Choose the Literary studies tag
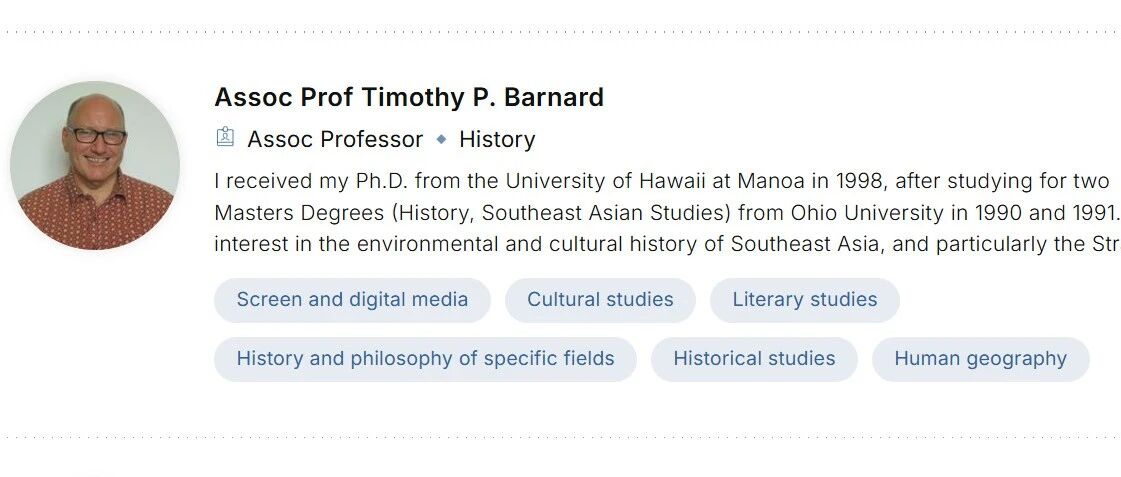This screenshot has width=1121, height=477. (804, 300)
